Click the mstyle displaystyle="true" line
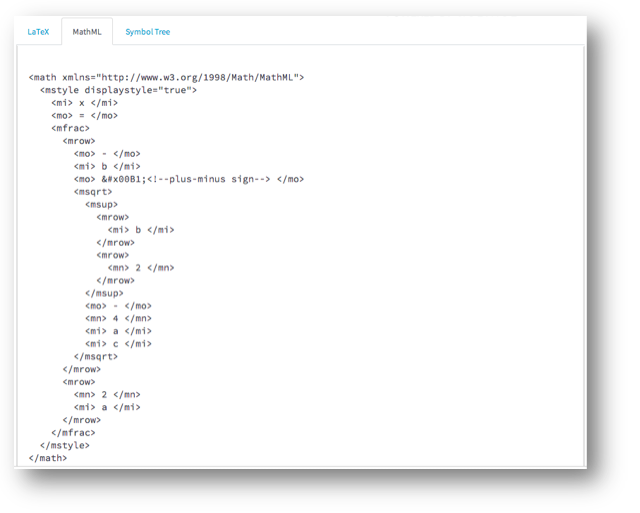This screenshot has height=513, width=640. click(x=118, y=90)
